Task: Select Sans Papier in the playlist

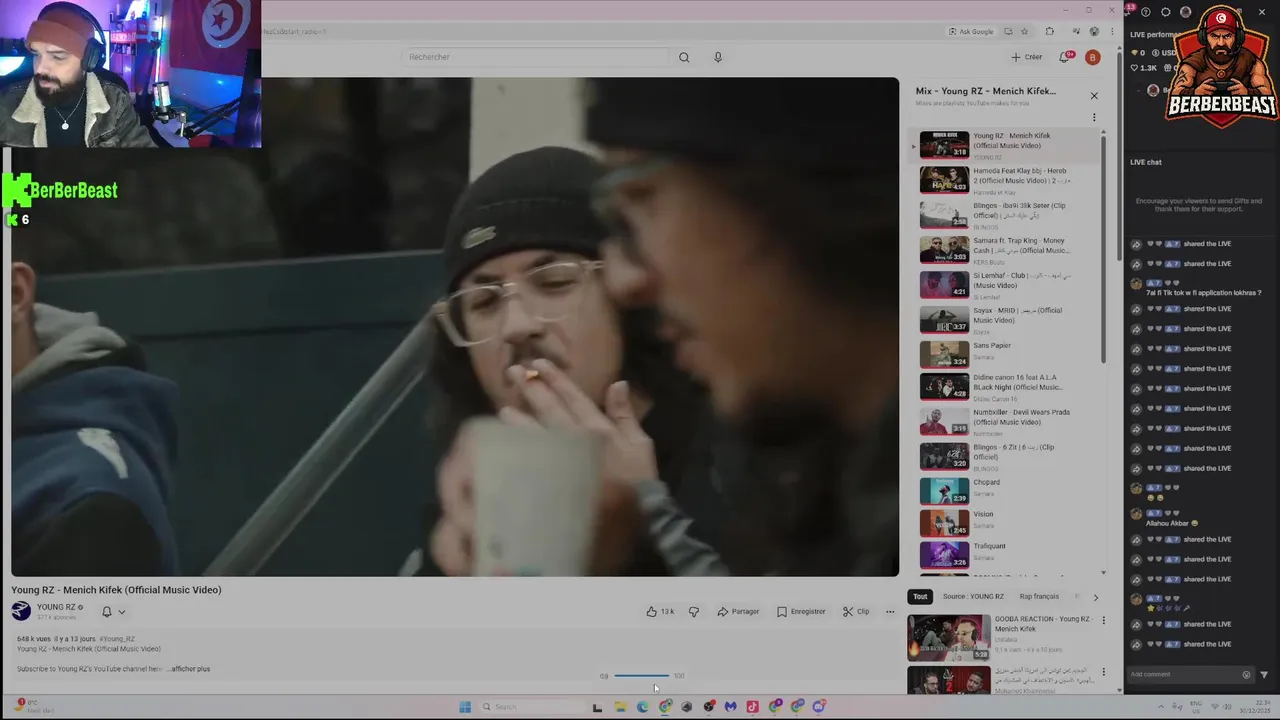Action: pyautogui.click(x=1003, y=355)
